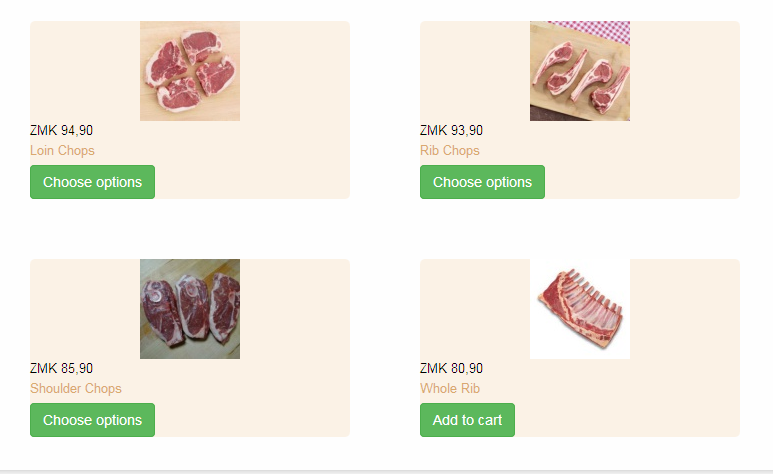Click the ZMK 85,90 price text

[61, 368]
